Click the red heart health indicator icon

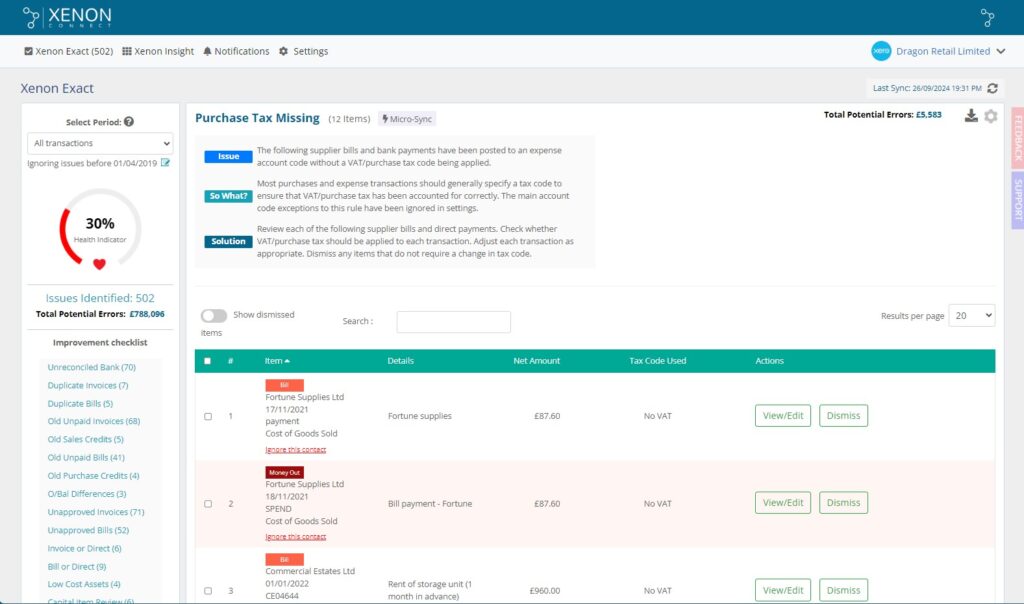(x=99, y=264)
